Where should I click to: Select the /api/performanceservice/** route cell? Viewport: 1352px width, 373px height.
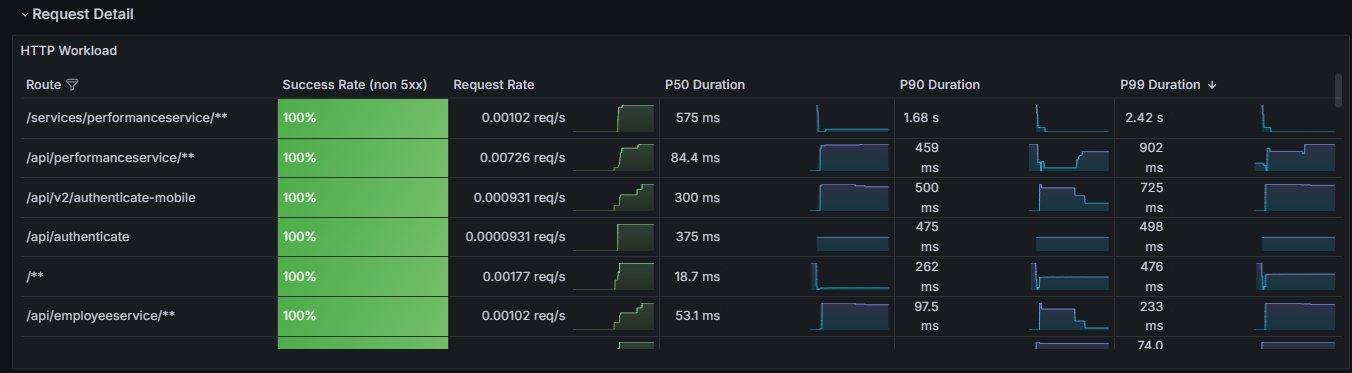point(110,158)
